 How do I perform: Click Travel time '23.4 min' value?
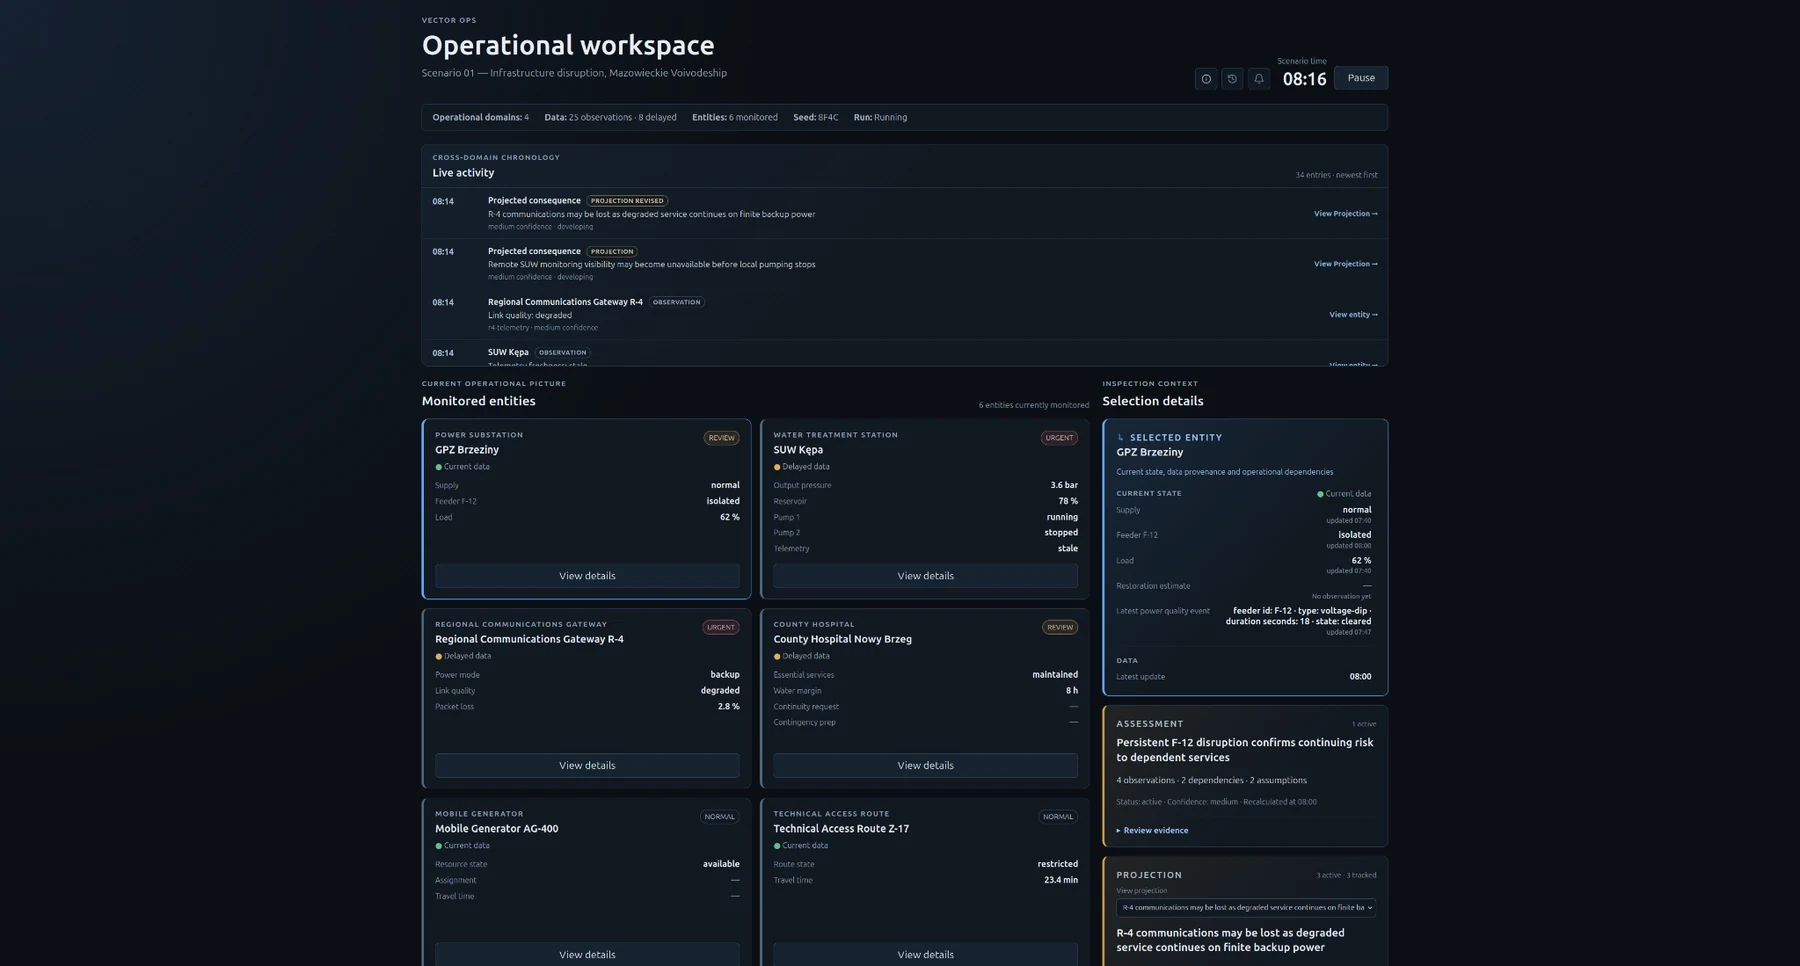(x=1060, y=881)
